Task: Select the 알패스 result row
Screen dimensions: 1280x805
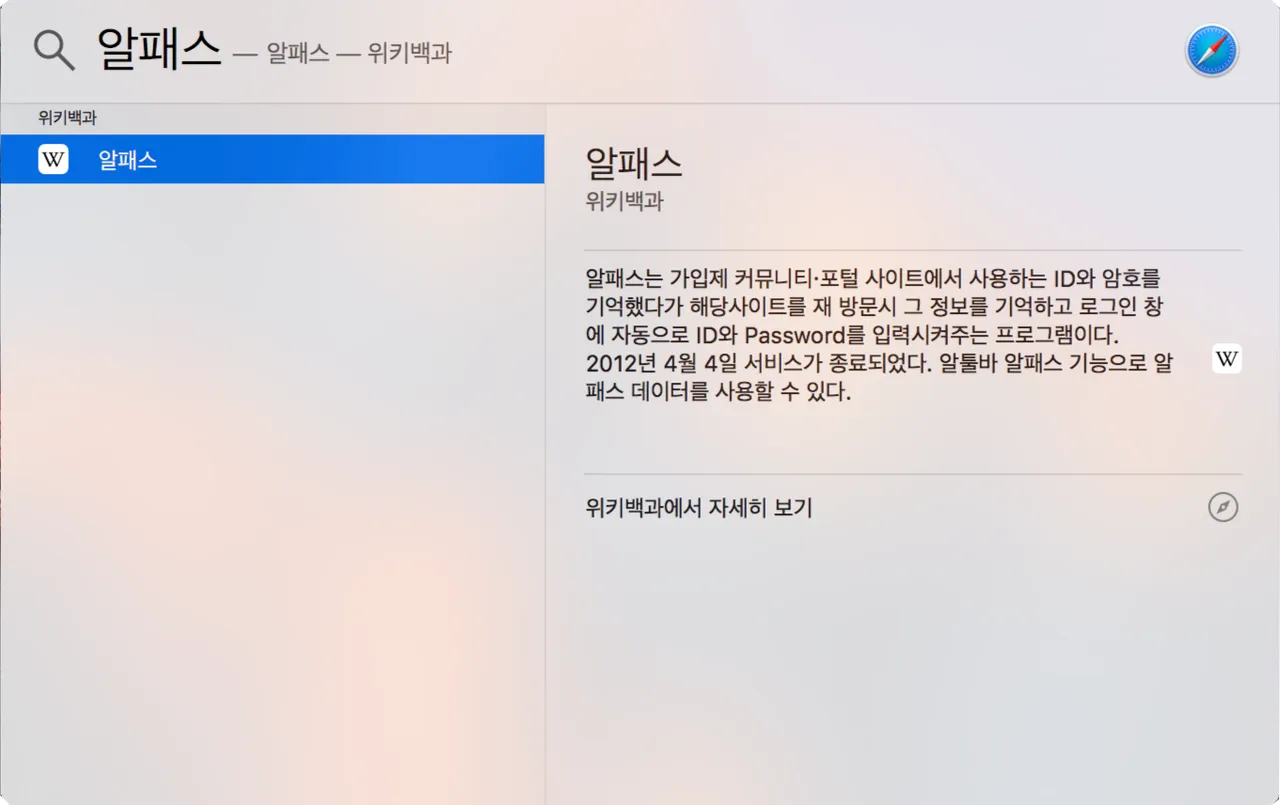Action: pyautogui.click(x=272, y=159)
